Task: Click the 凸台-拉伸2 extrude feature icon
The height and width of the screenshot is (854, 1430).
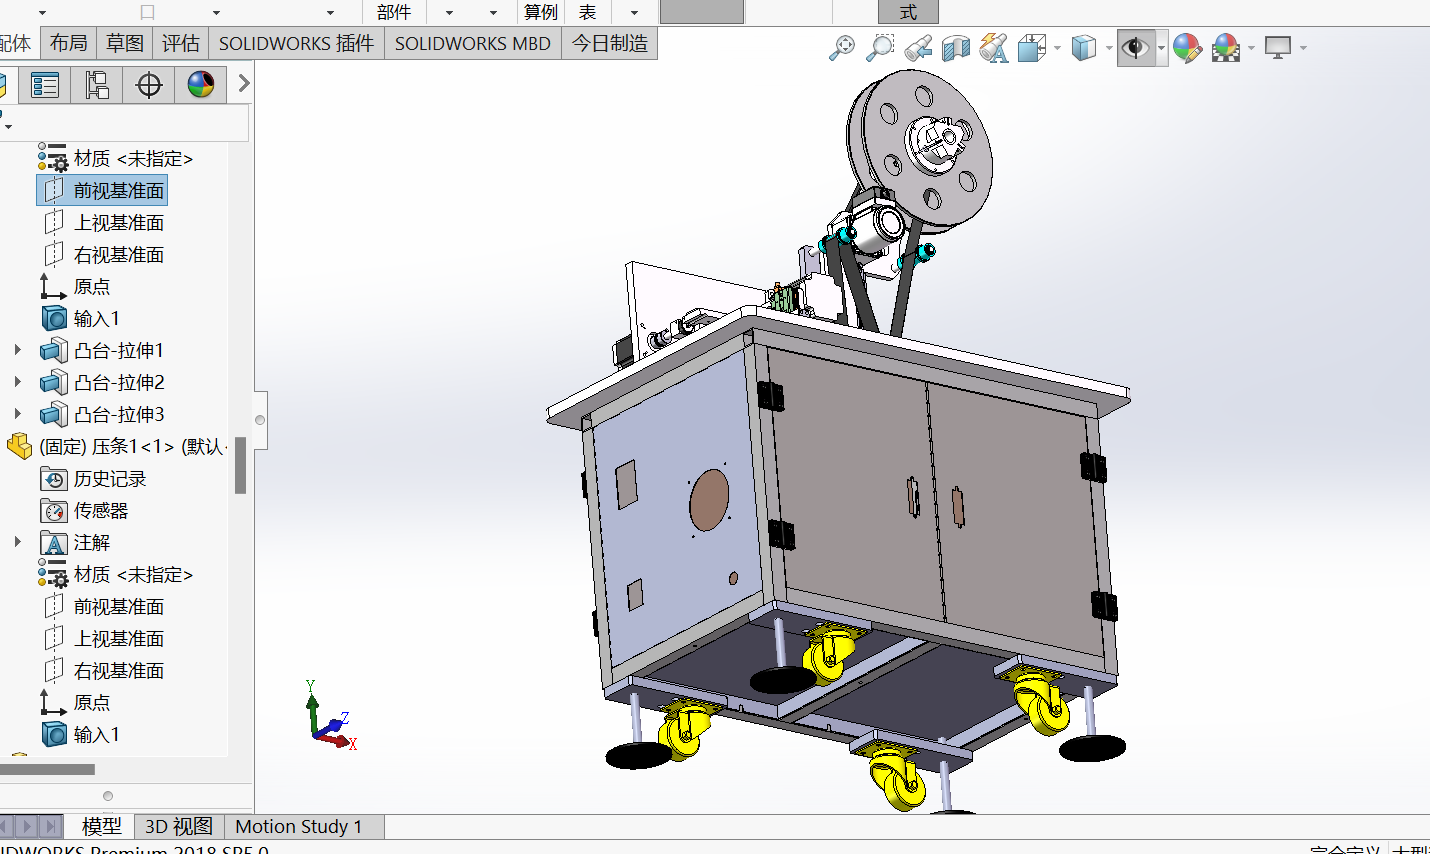Action: 54,382
